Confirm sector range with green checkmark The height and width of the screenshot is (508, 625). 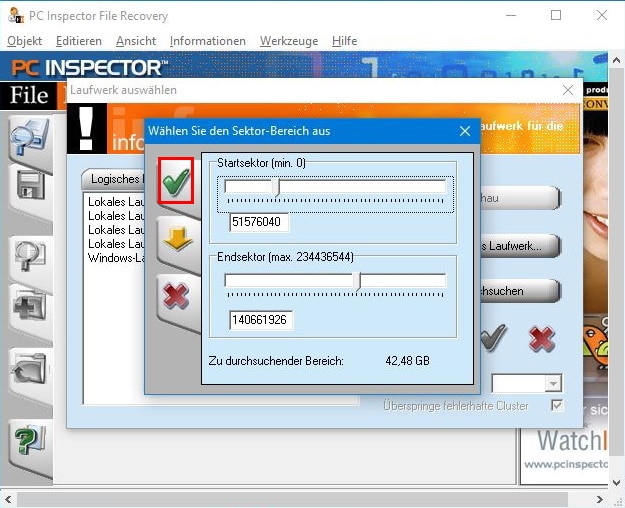[176, 181]
